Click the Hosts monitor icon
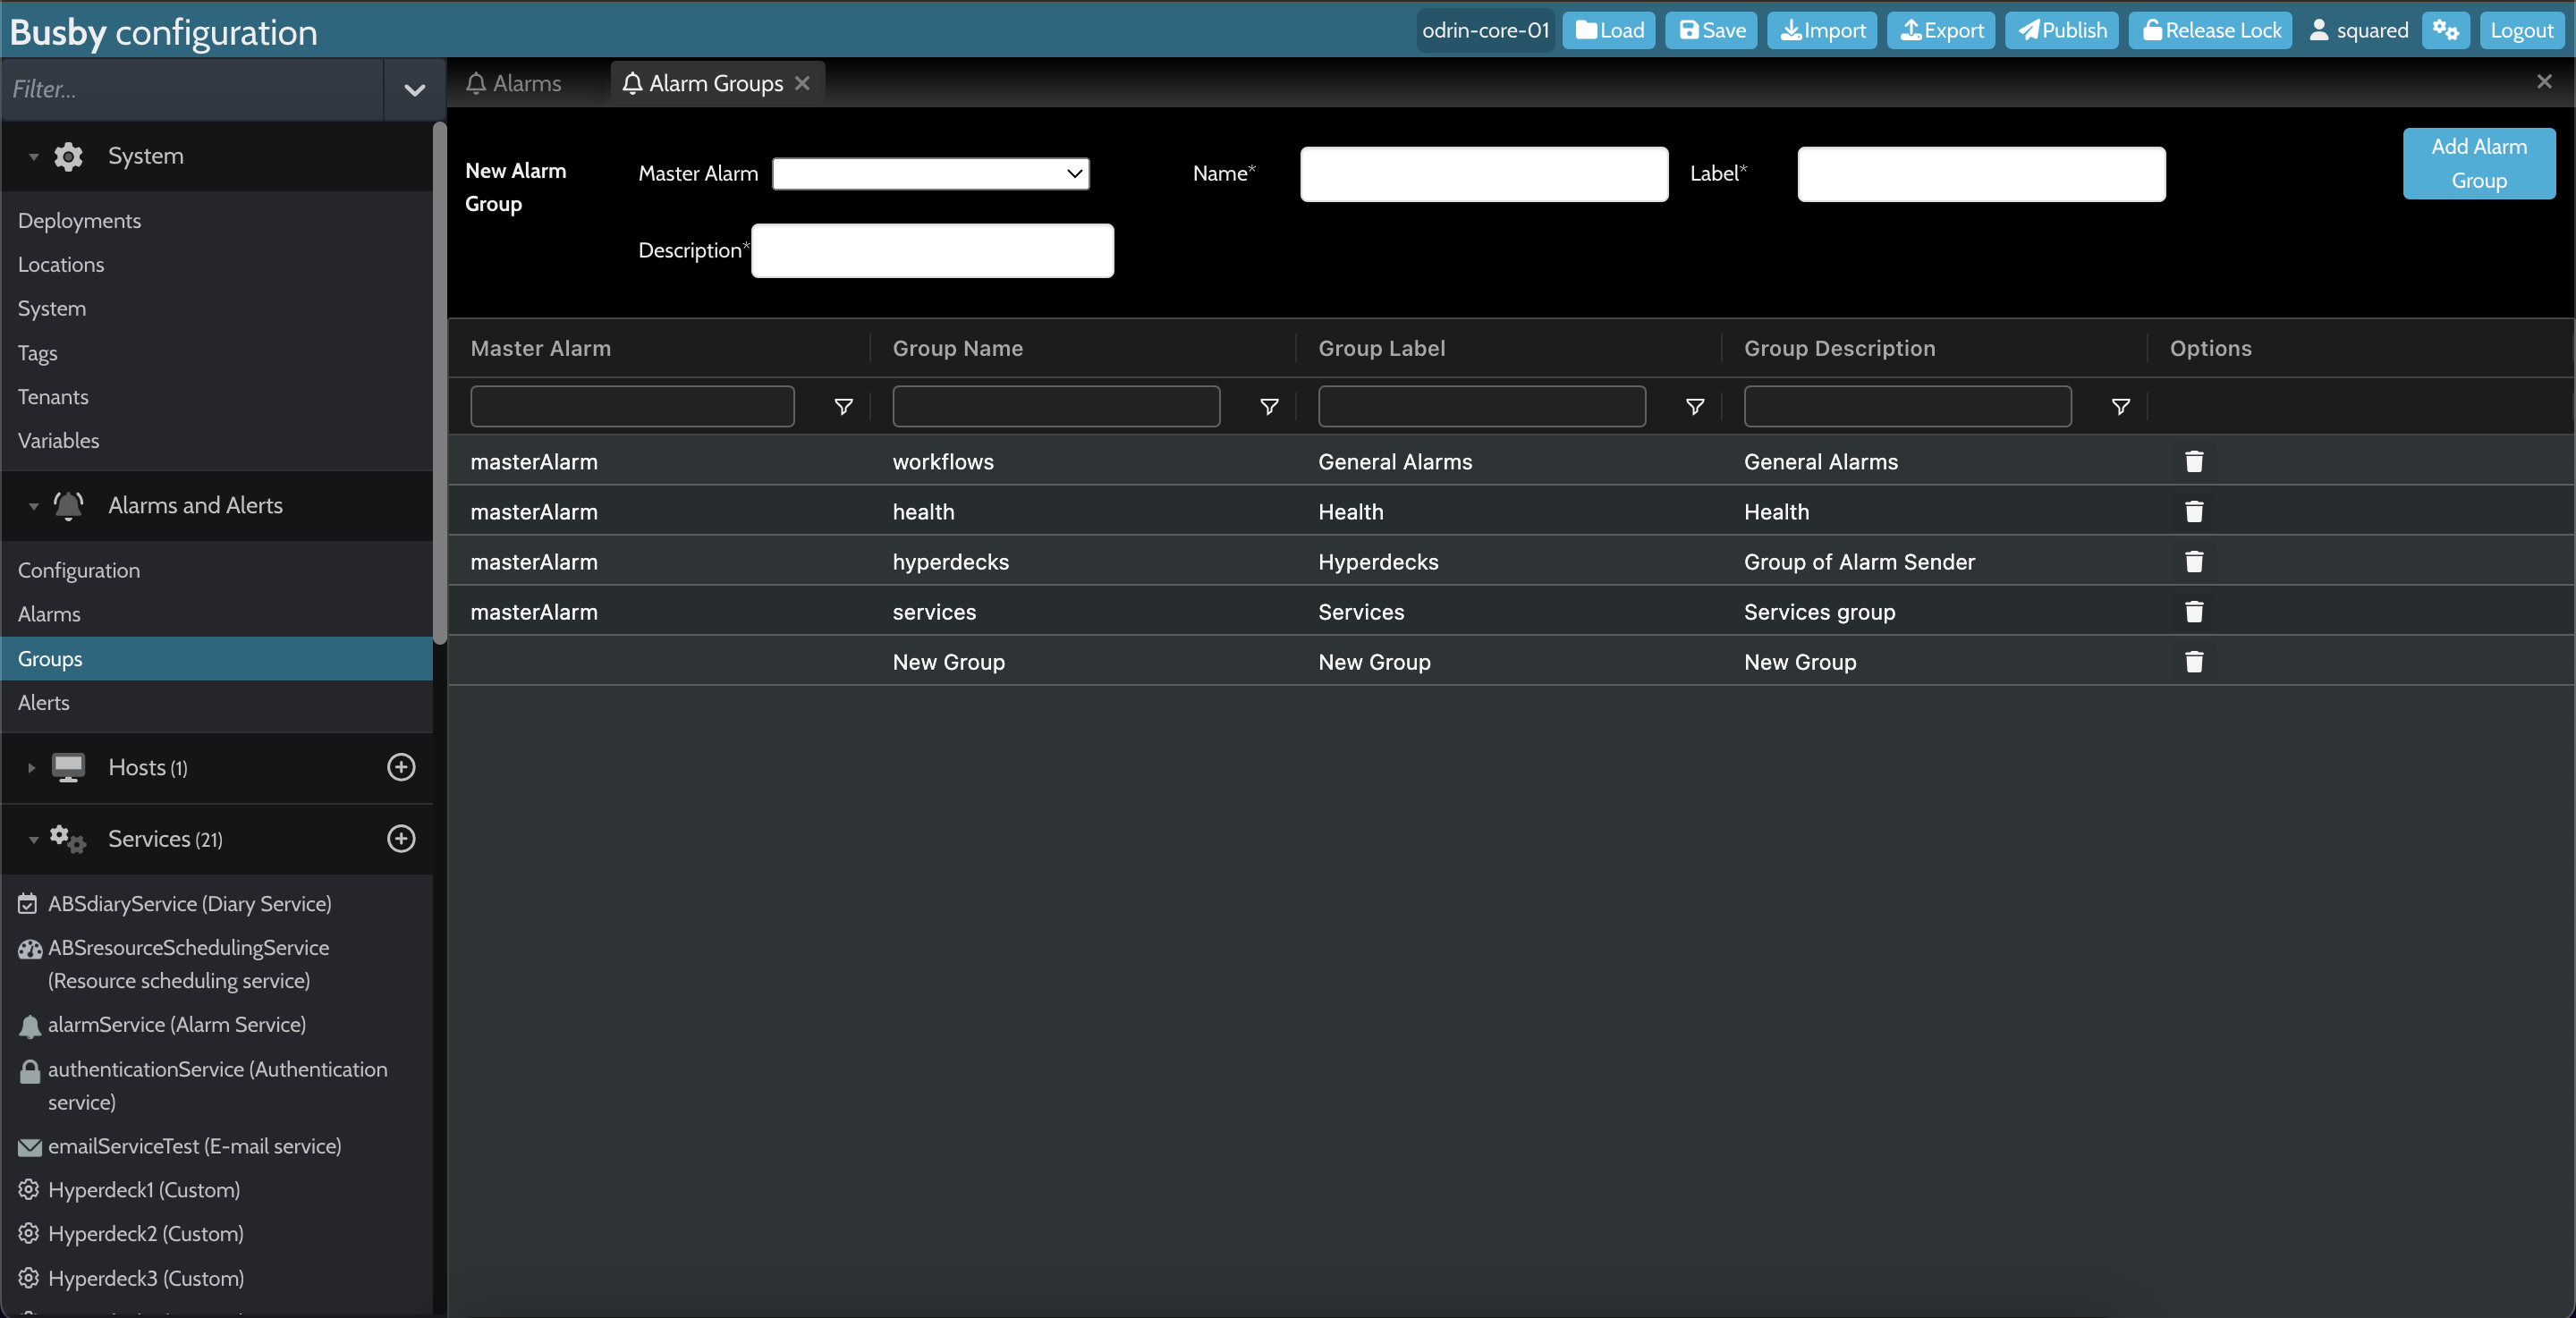Viewport: 2576px width, 1318px height. pyautogui.click(x=68, y=767)
